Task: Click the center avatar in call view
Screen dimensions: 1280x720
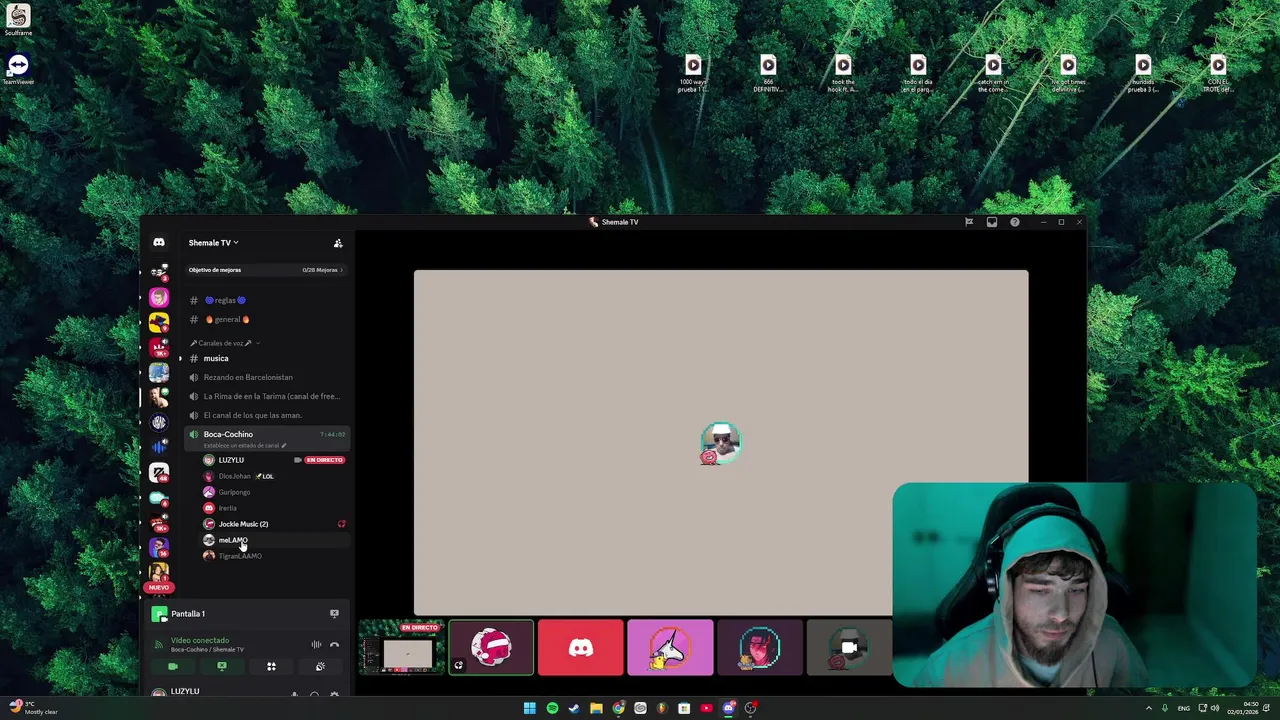Action: (720, 443)
